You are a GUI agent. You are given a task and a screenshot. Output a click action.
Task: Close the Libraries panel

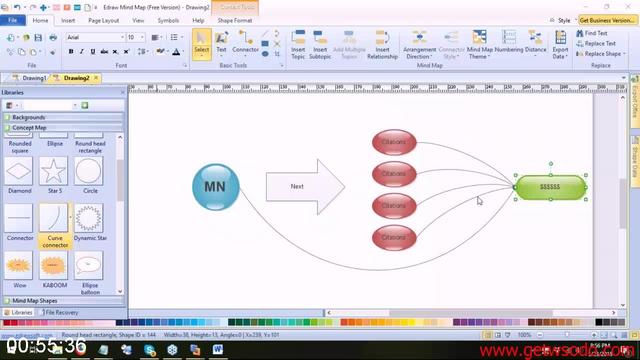click(122, 93)
